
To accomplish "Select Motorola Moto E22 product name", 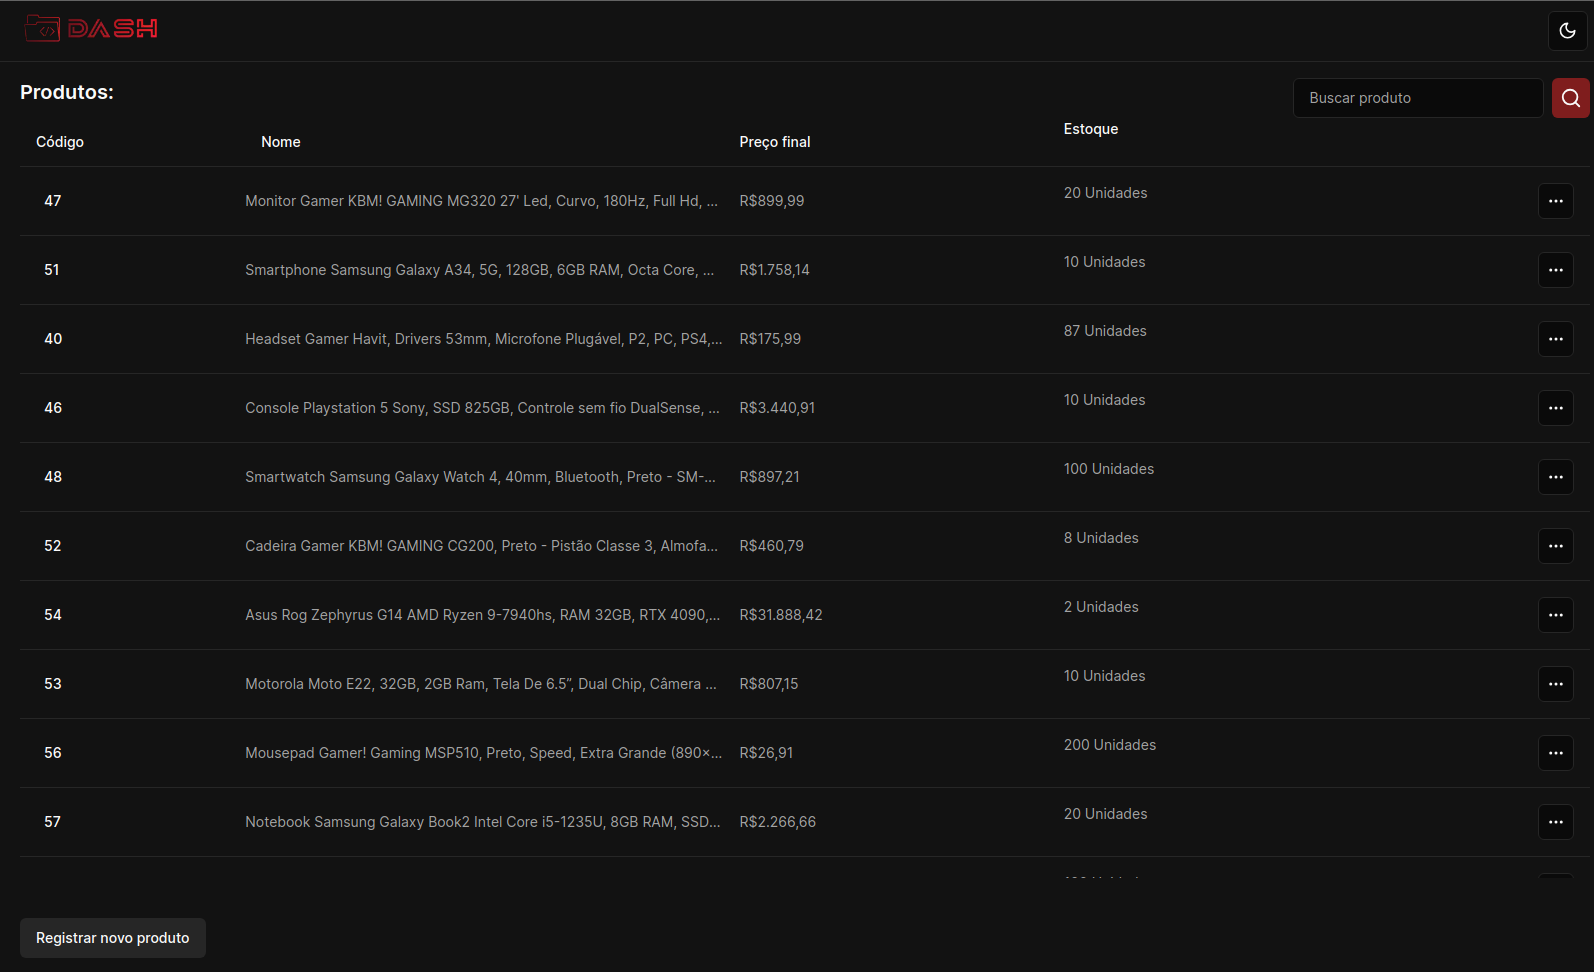I will 481,684.
